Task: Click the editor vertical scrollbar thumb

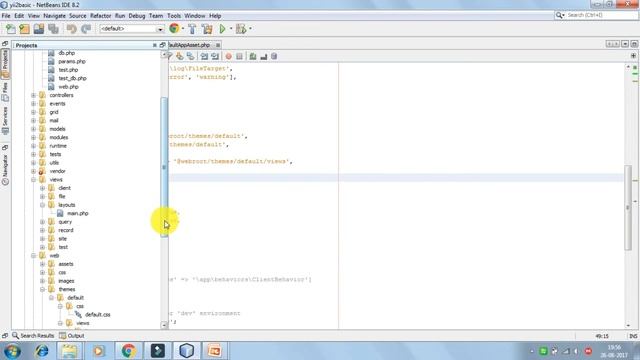Action: click(628, 208)
